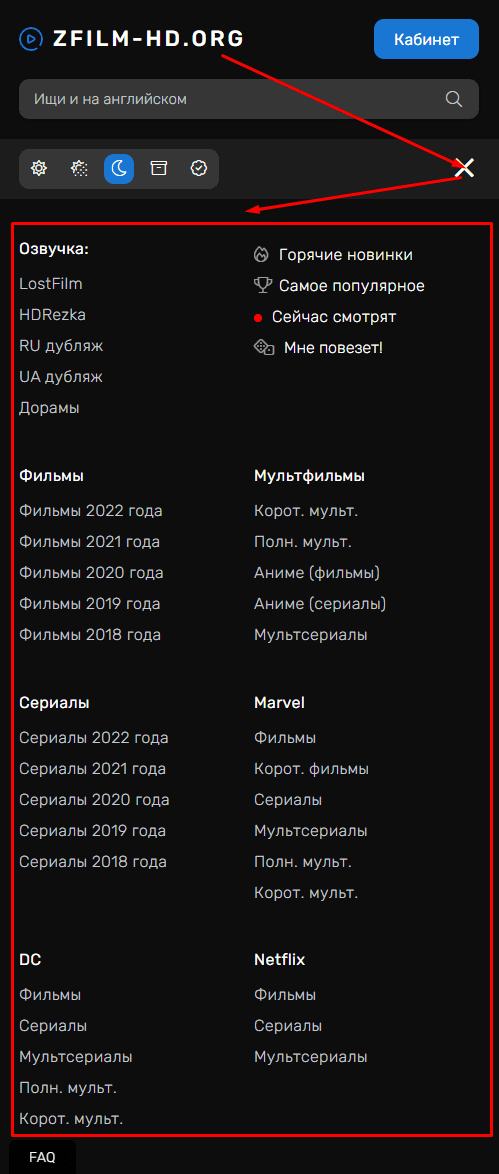Click the archive box icon in the toolbar

158,168
